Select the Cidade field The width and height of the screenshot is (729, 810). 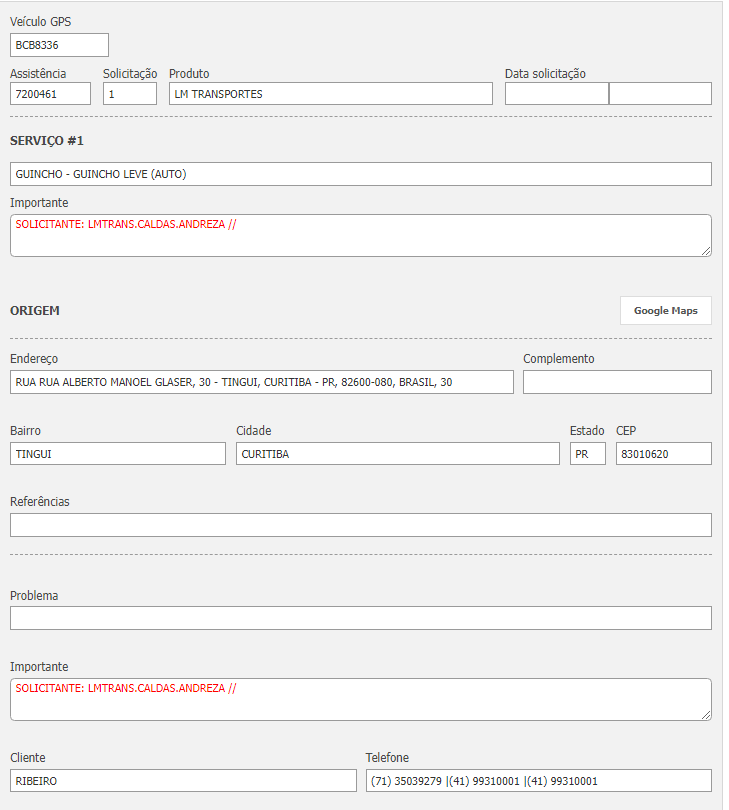click(398, 454)
